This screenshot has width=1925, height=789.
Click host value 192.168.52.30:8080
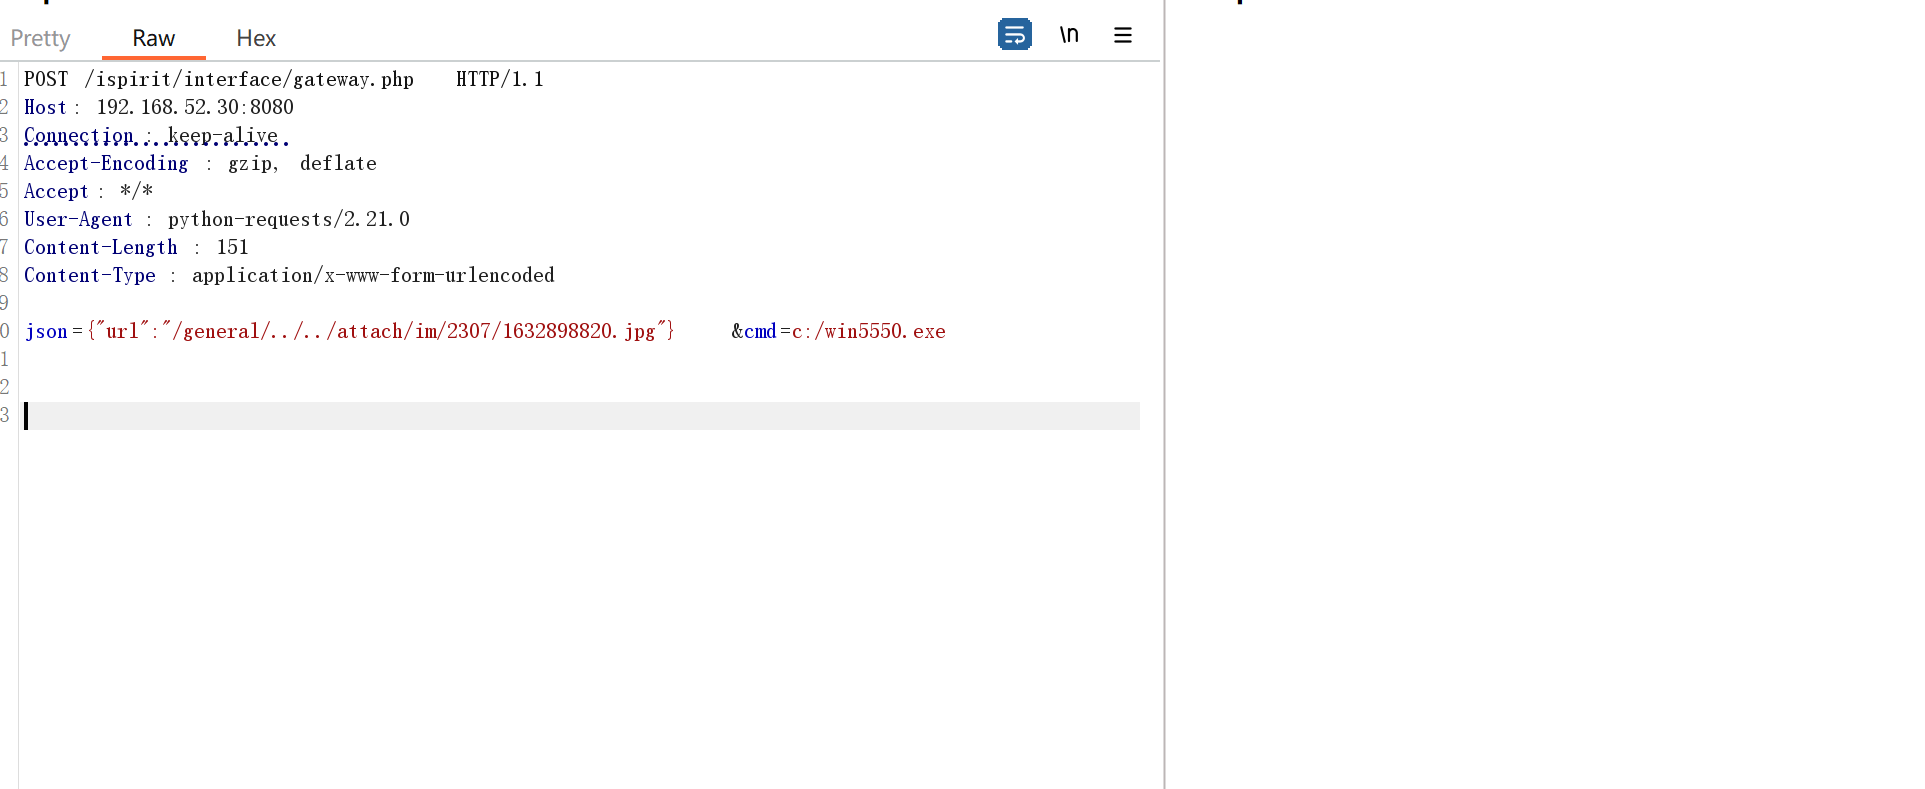click(195, 107)
